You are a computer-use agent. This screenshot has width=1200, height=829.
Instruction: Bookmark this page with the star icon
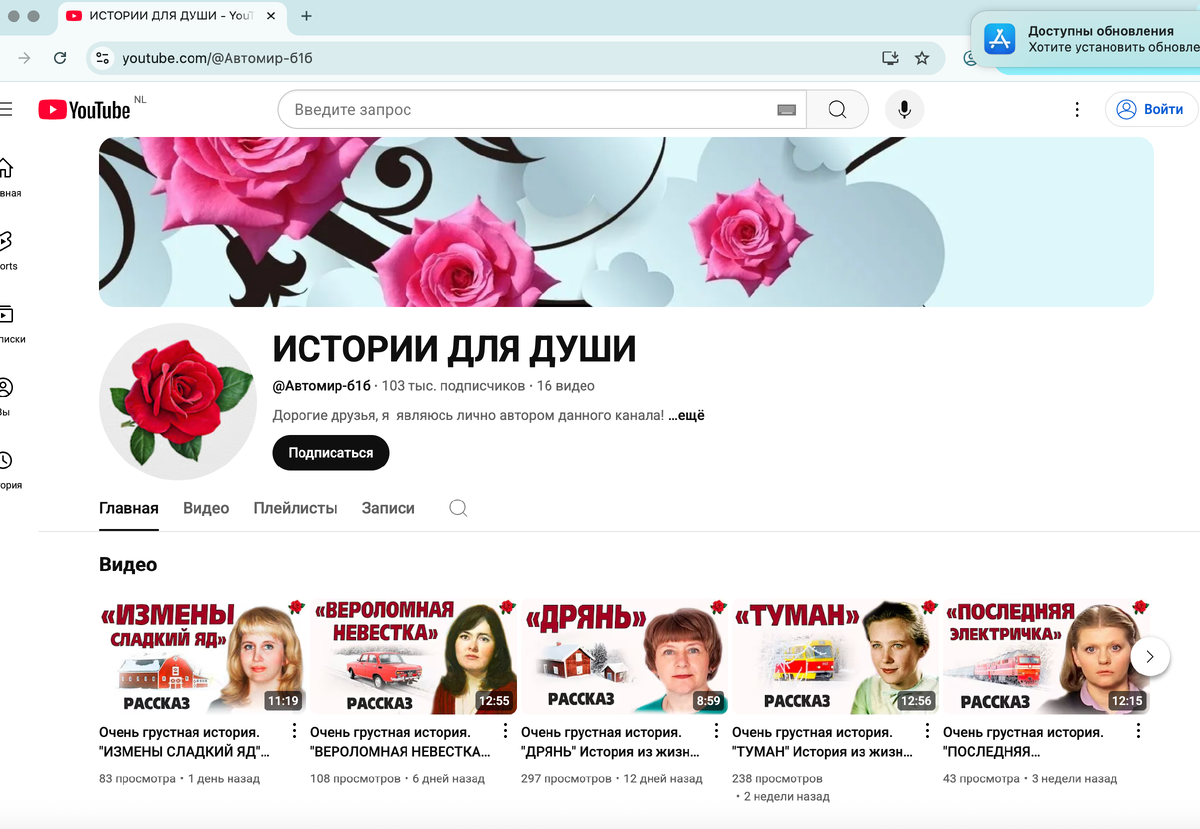(x=922, y=58)
